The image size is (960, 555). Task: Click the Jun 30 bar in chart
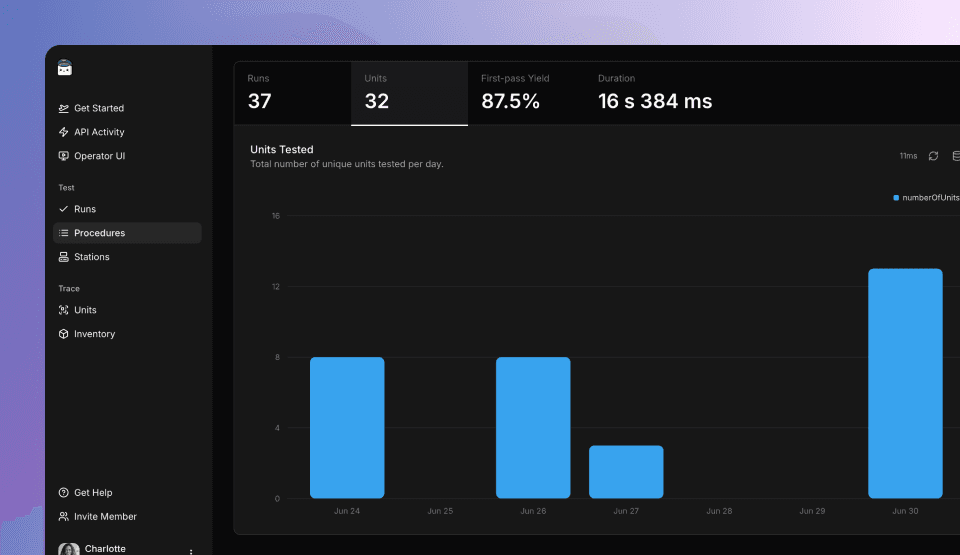(905, 383)
